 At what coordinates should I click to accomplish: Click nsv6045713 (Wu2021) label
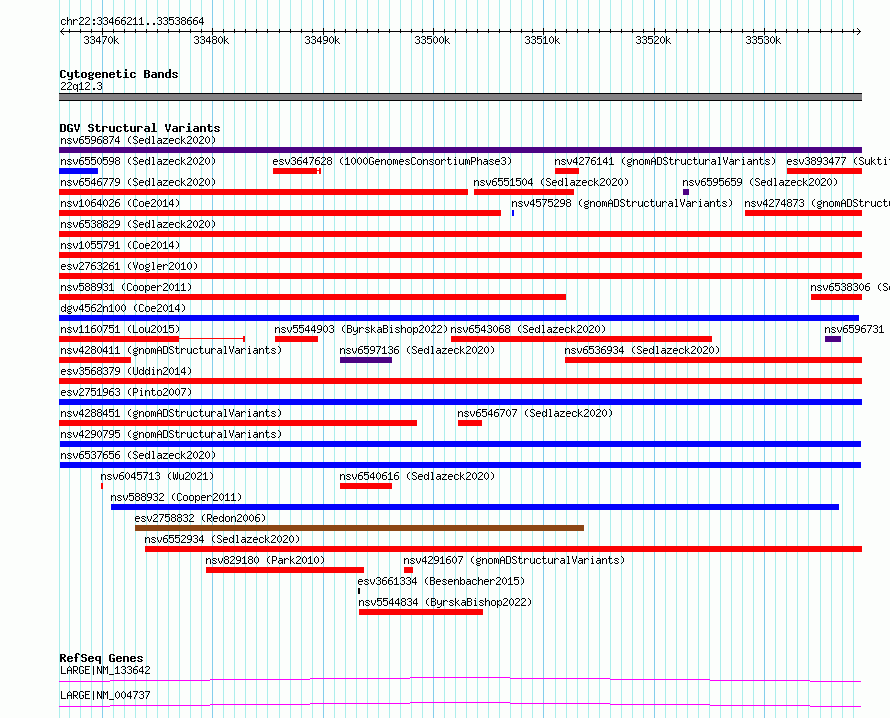click(x=157, y=476)
